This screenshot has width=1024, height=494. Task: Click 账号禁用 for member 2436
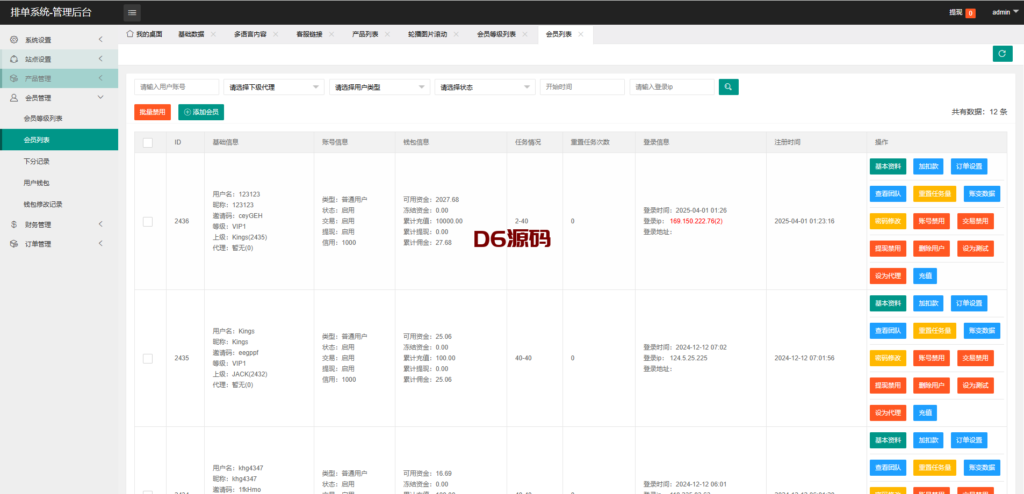pyautogui.click(x=931, y=222)
